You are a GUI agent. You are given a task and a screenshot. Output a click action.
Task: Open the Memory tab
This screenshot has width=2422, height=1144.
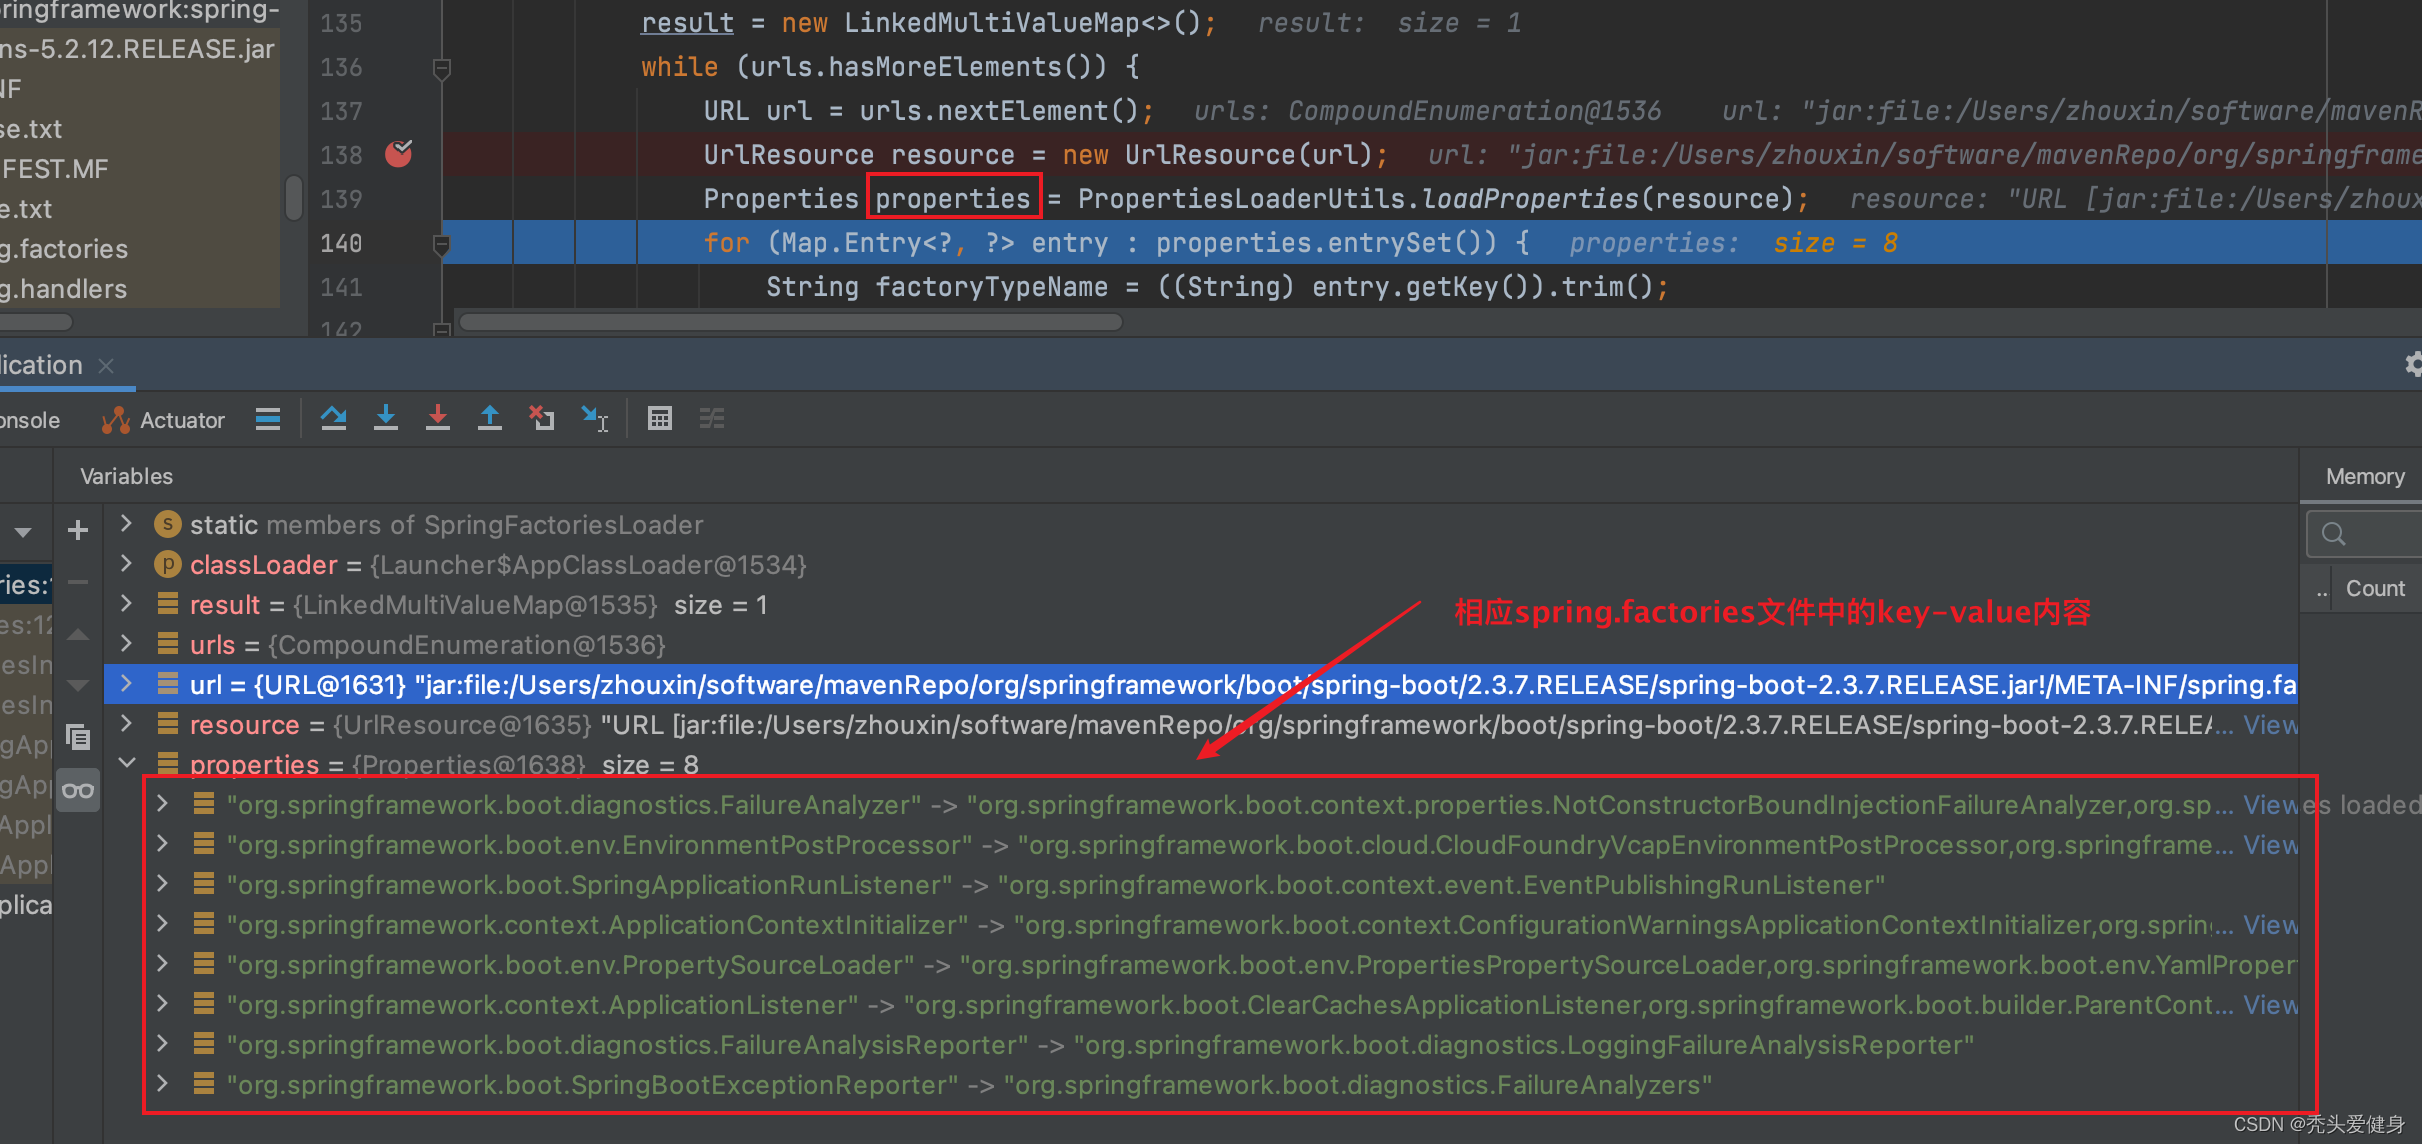(2364, 477)
